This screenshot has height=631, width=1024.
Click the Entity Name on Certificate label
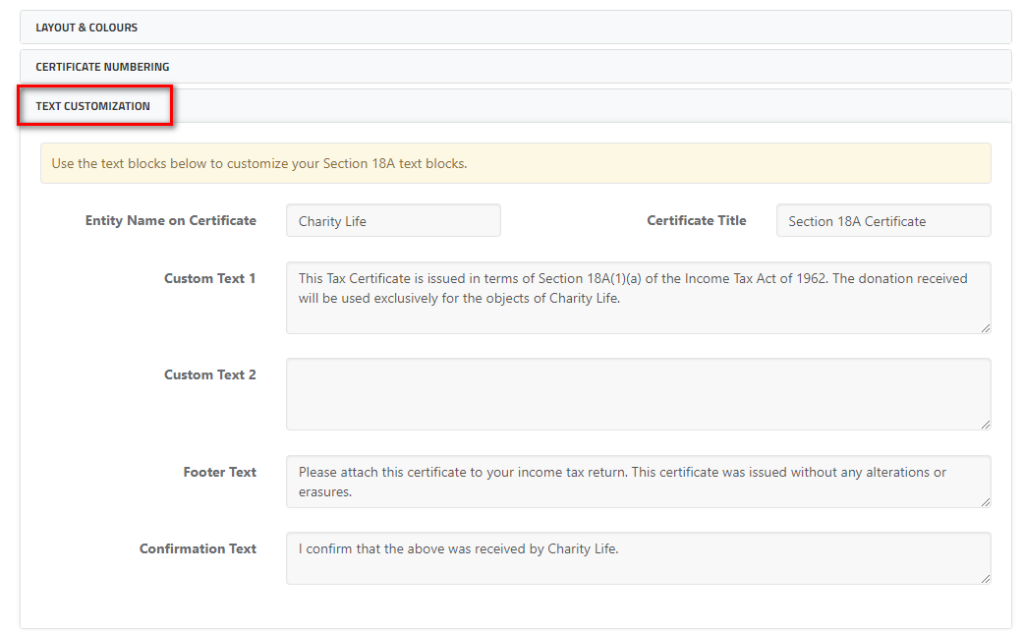coord(170,221)
